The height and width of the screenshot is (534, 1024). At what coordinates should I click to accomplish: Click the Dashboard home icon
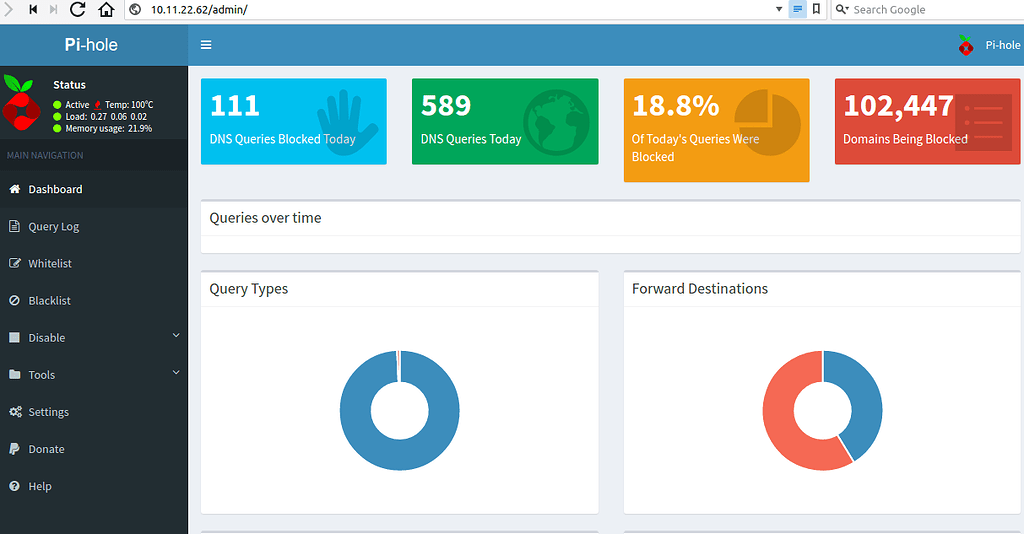(15, 189)
